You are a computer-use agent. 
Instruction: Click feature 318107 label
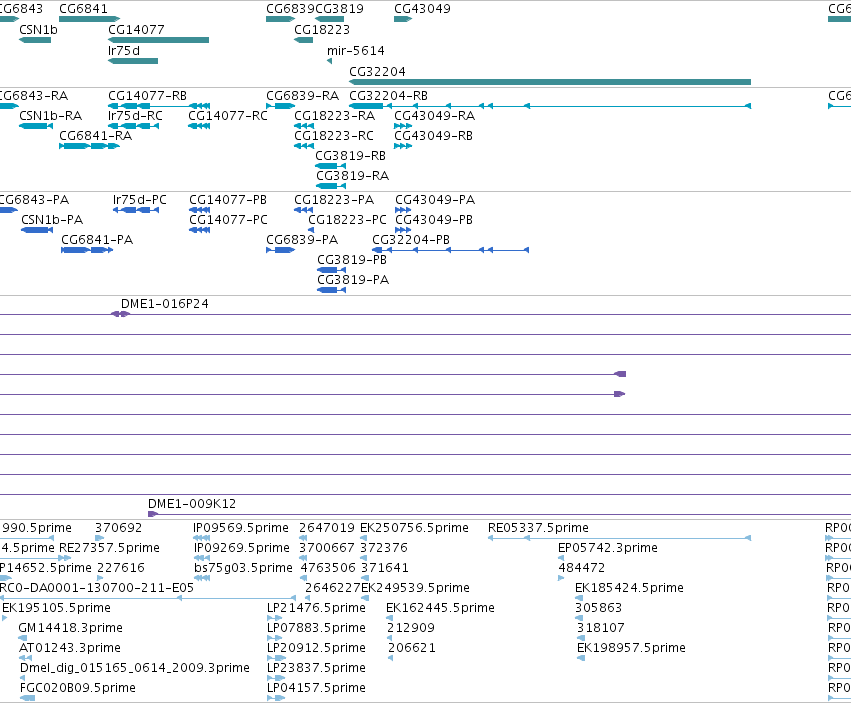tap(601, 628)
